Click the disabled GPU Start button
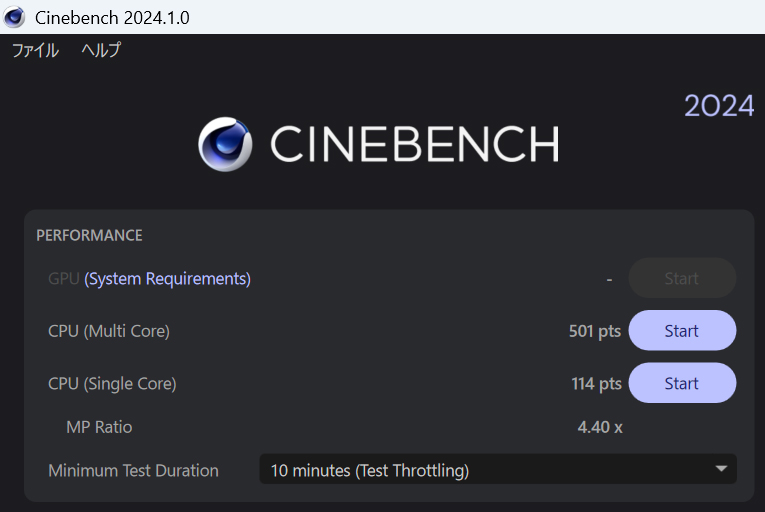 pyautogui.click(x=682, y=278)
